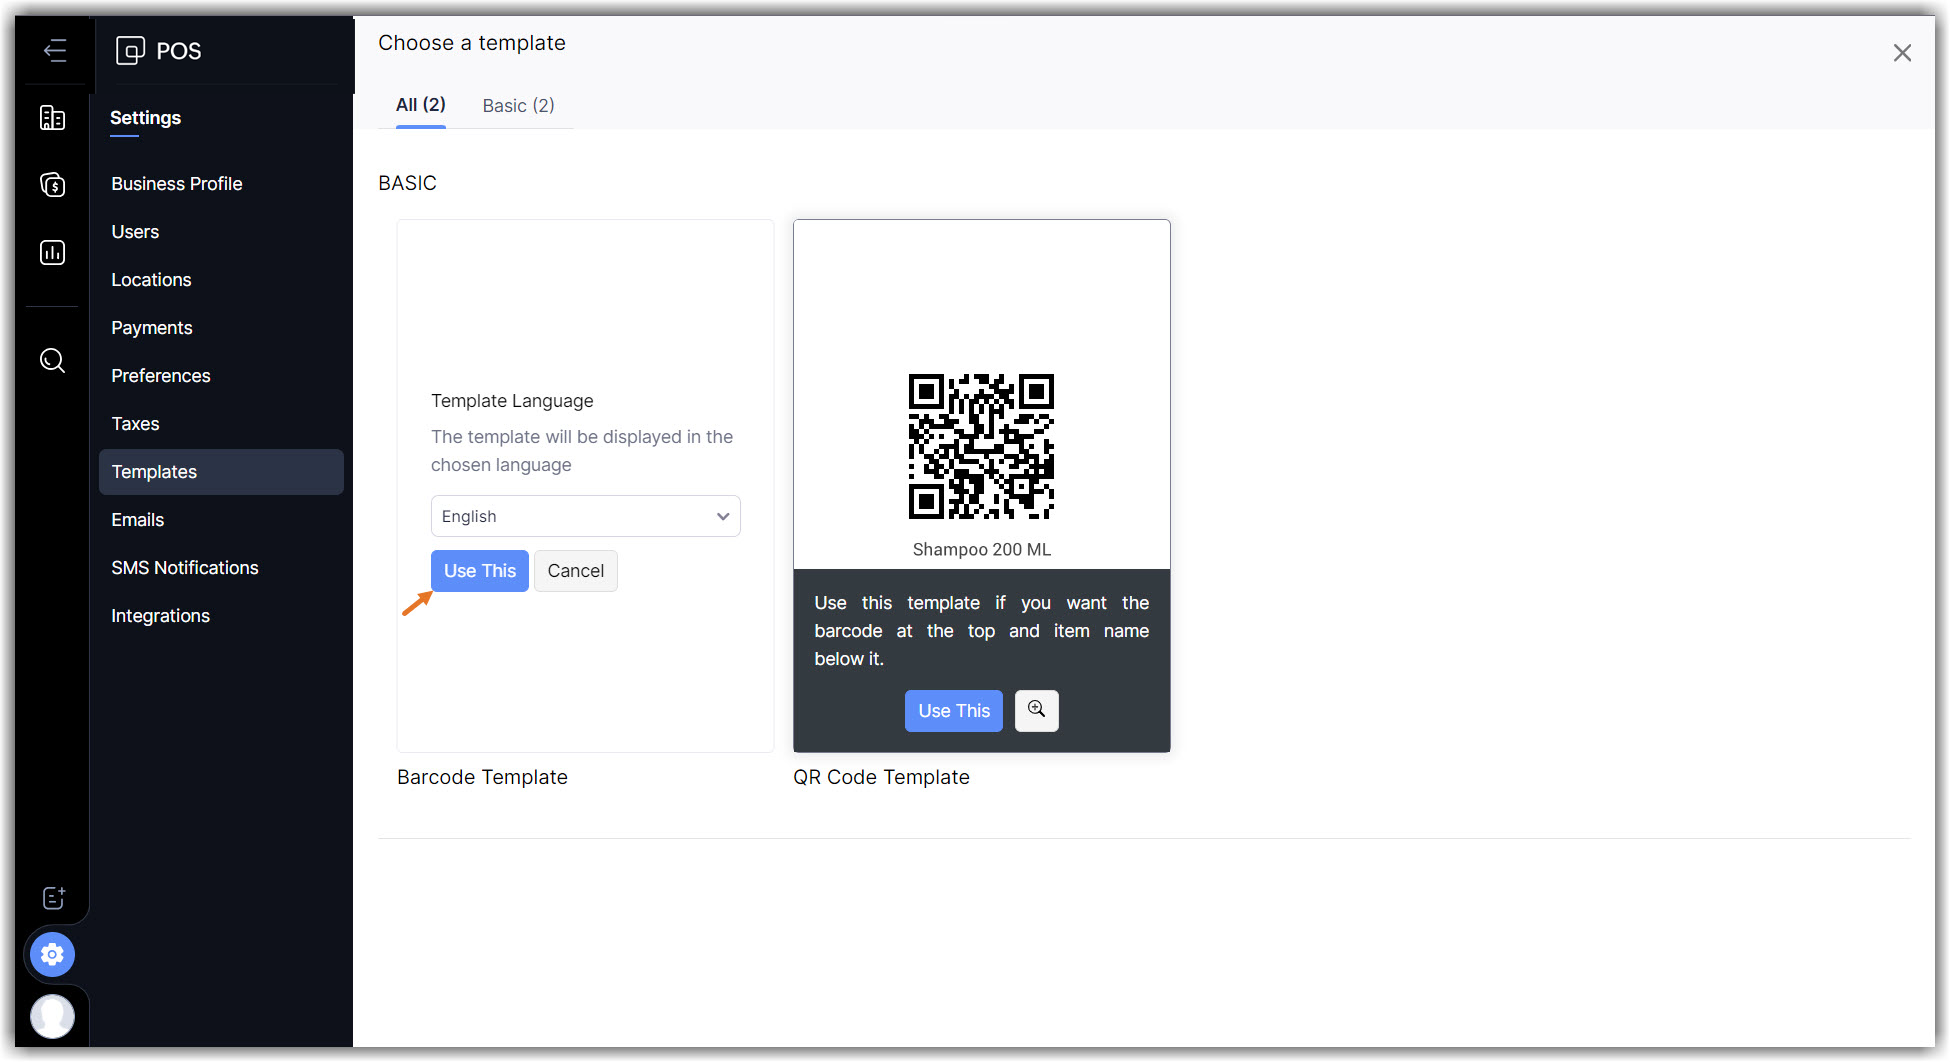
Task: Open the building/organization icon in the left rail
Action: point(53,118)
